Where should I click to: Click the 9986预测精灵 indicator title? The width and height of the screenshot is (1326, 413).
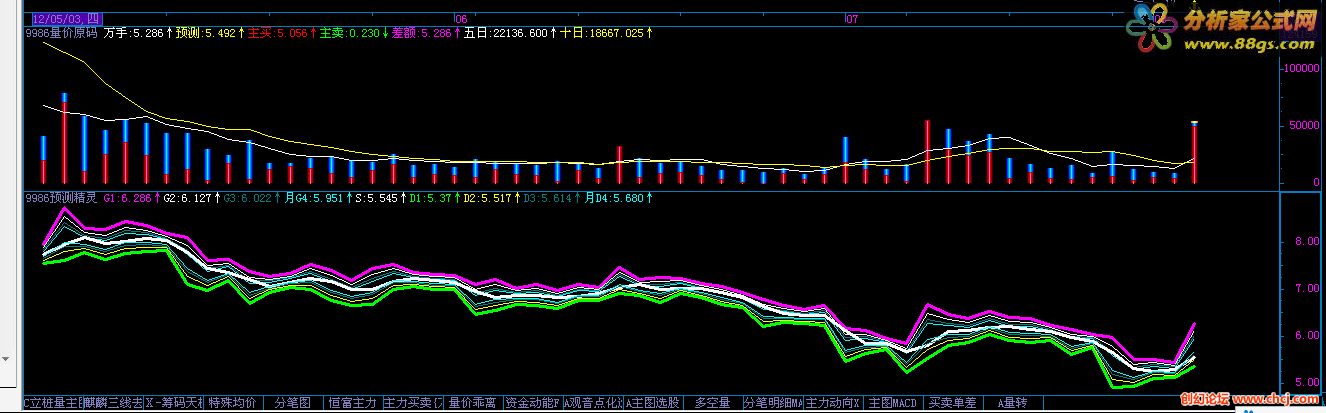pyautogui.click(x=62, y=198)
